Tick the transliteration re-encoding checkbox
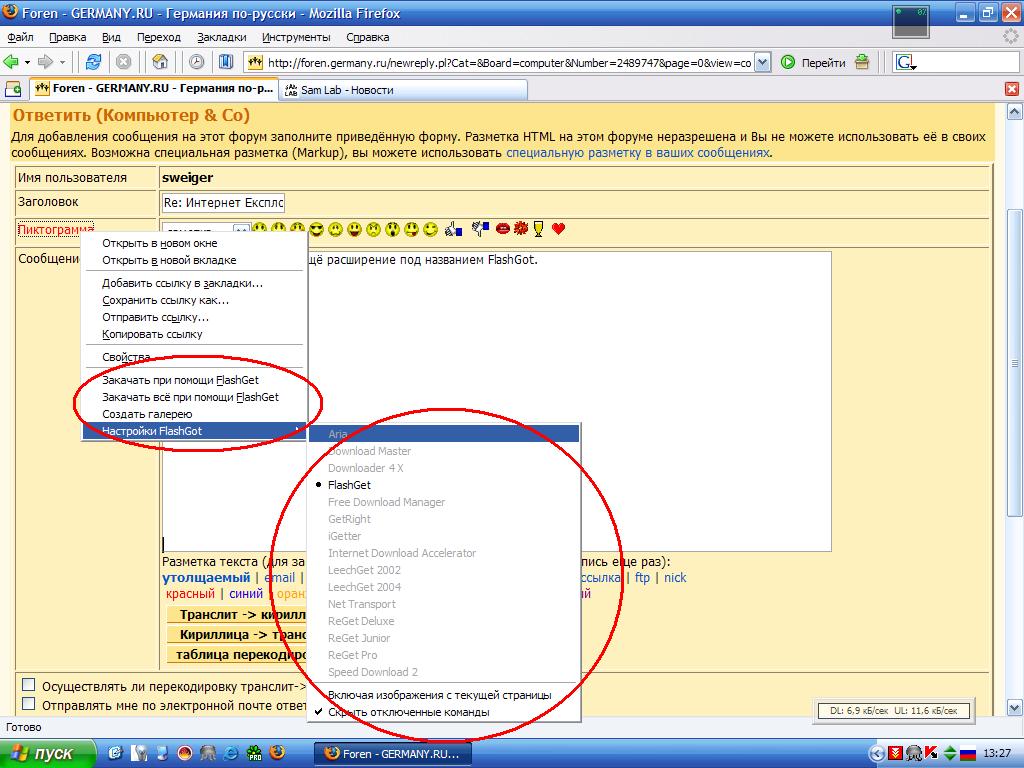 pyautogui.click(x=29, y=685)
